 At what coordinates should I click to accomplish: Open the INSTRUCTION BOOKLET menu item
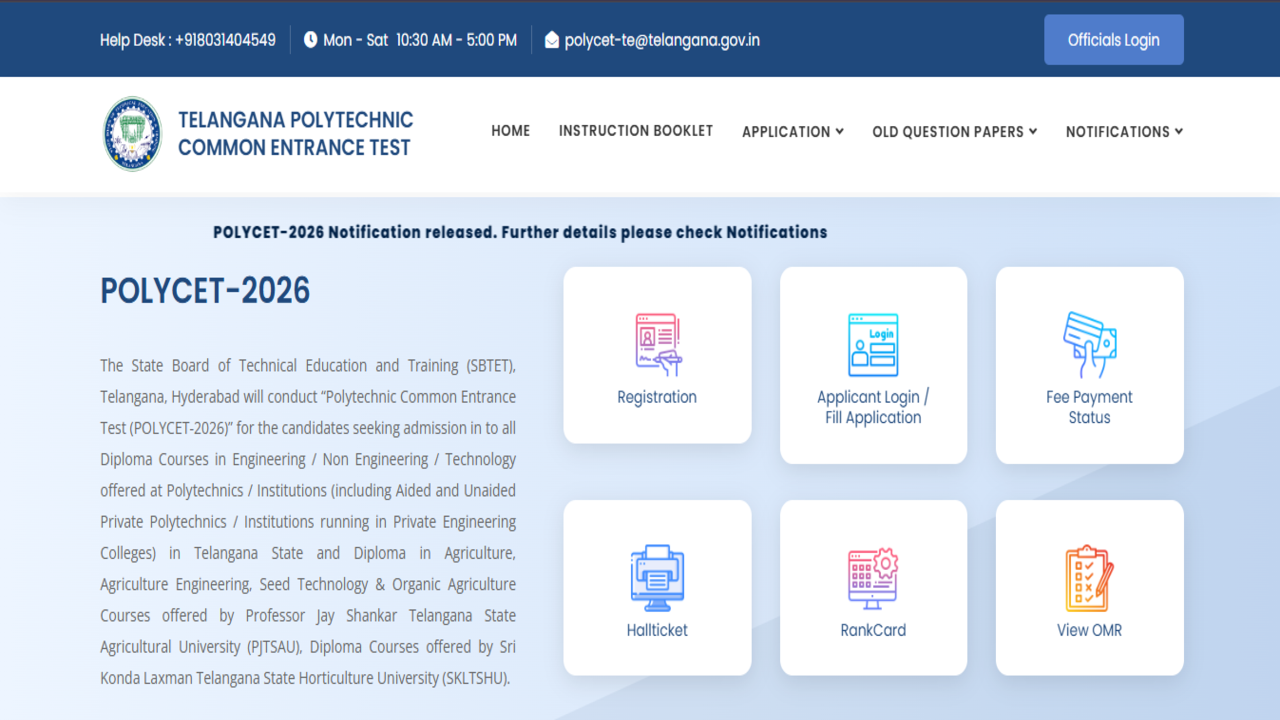point(635,131)
